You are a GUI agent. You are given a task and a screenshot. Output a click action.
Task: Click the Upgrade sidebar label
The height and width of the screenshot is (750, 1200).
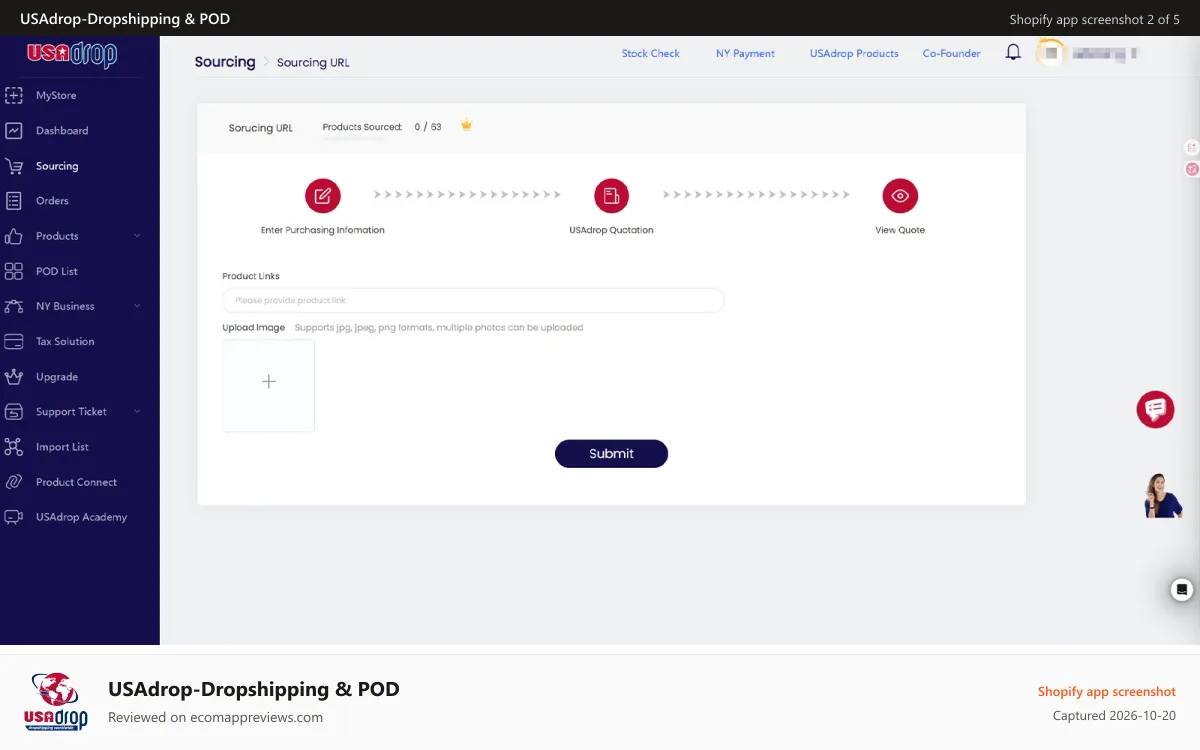pos(57,377)
